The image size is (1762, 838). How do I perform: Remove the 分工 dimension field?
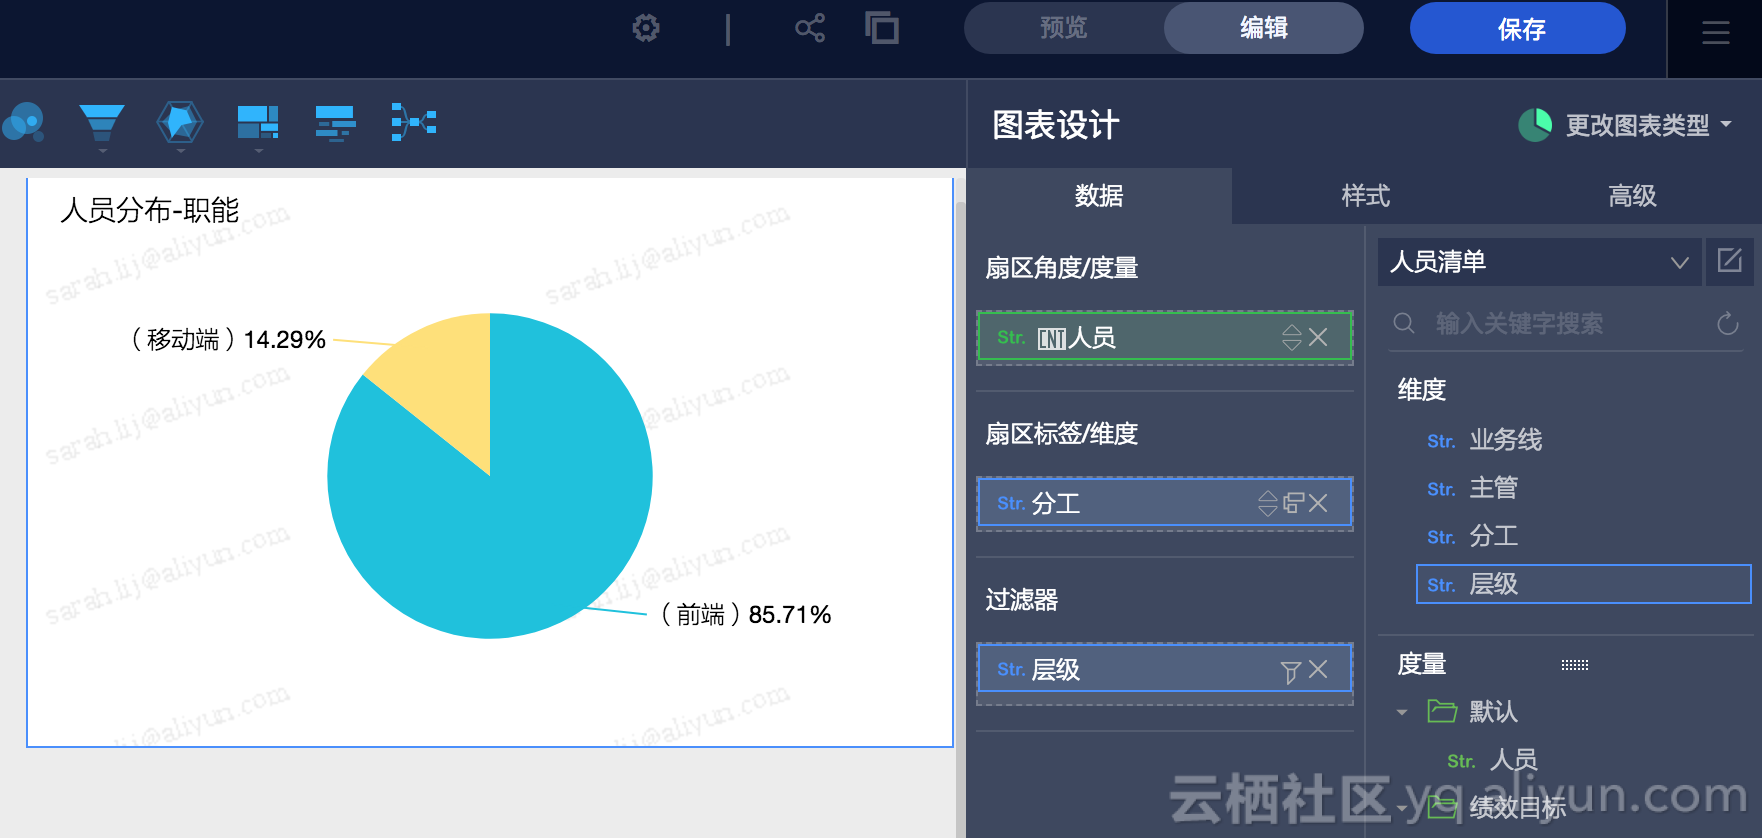coord(1318,503)
